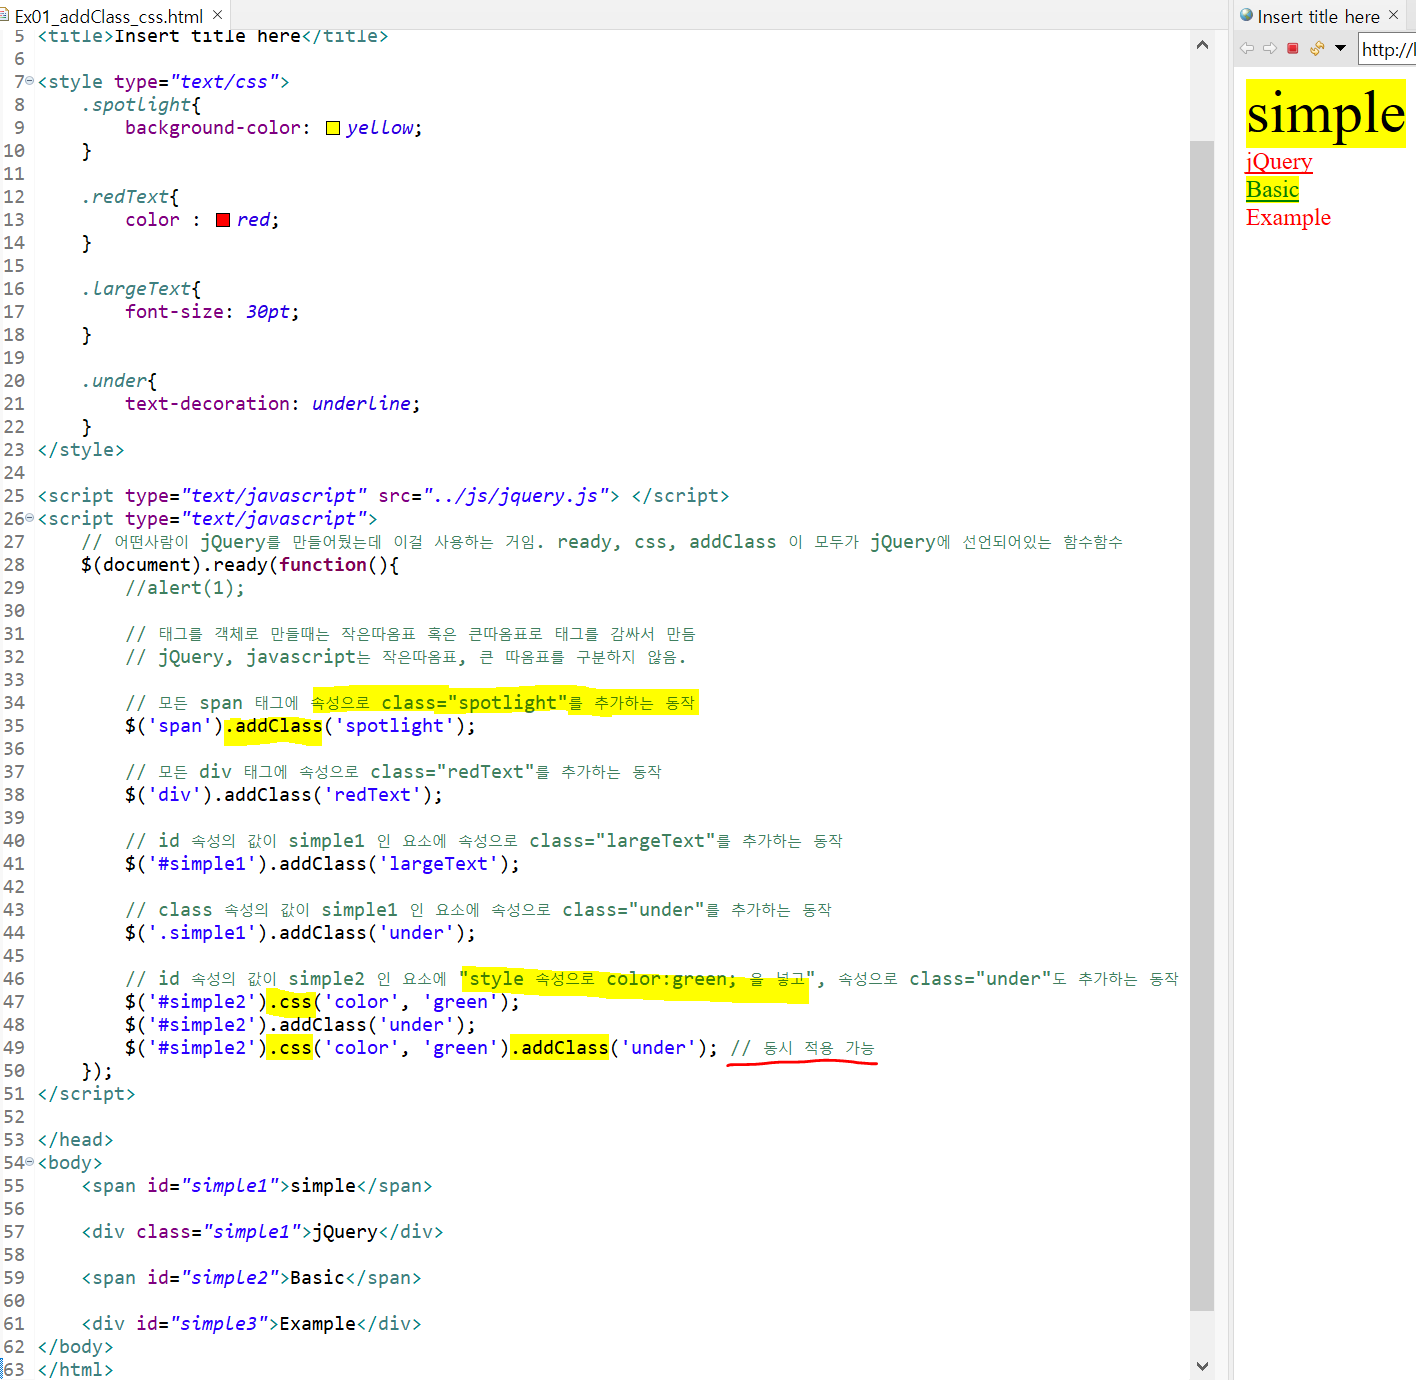Click the underline value on line 21
This screenshot has width=1416, height=1380.
click(x=361, y=404)
